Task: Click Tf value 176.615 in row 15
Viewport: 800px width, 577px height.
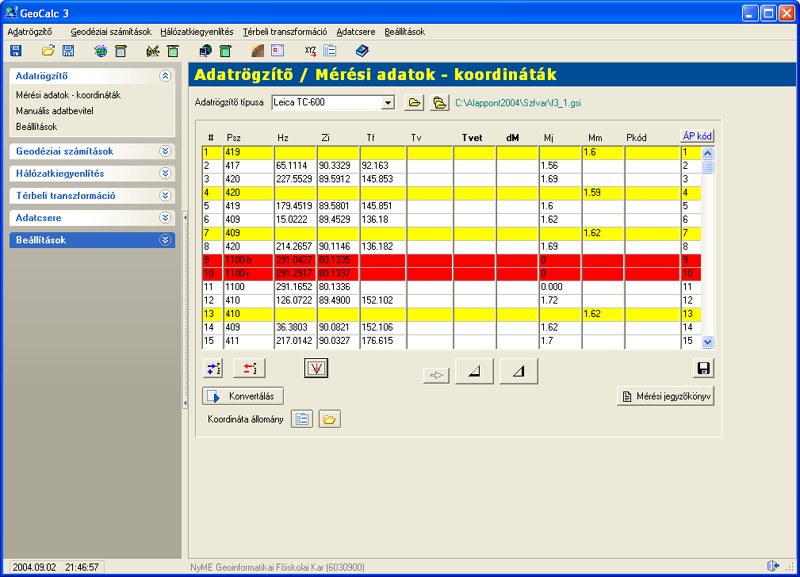Action: click(x=383, y=341)
